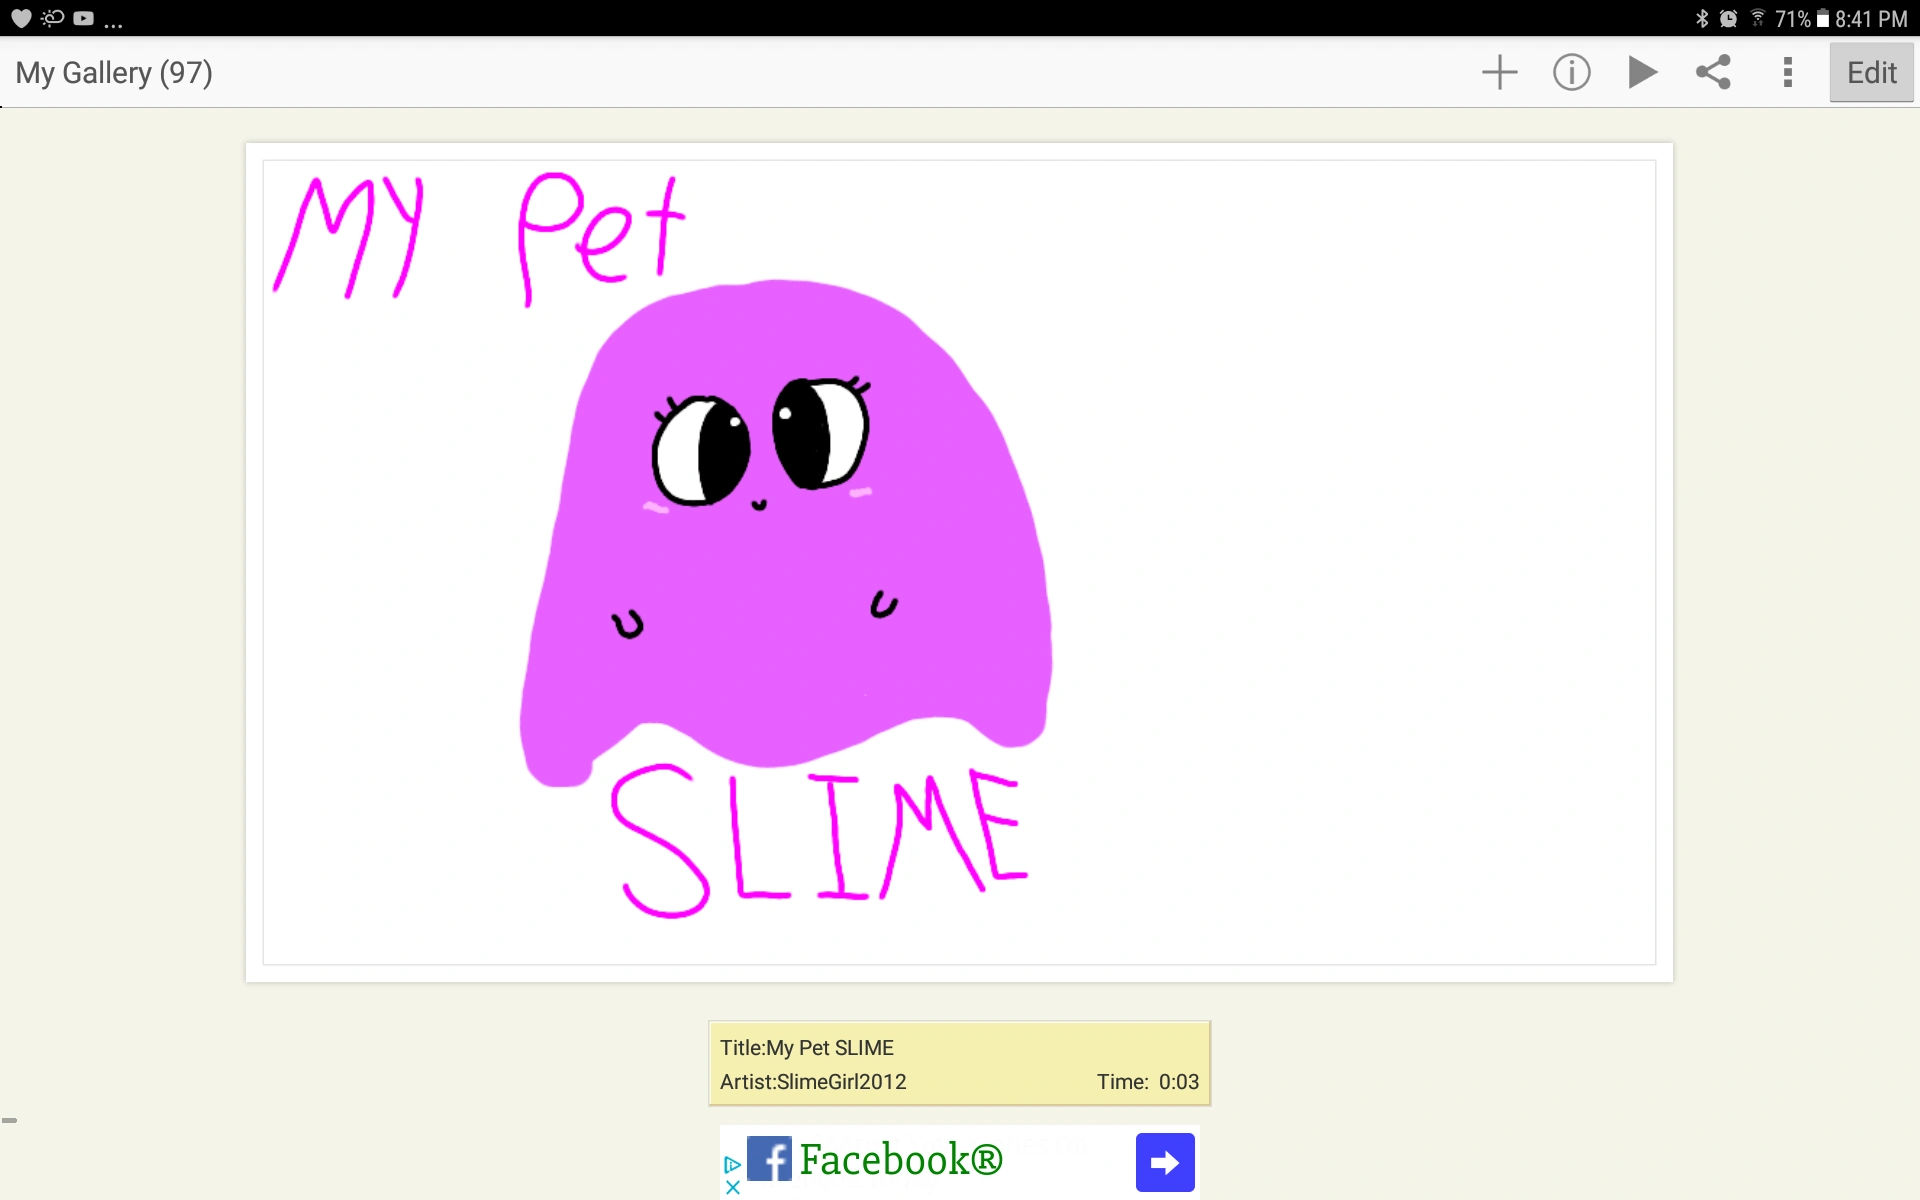The width and height of the screenshot is (1920, 1200).
Task: Open a new drawing with the plus icon
Action: pyautogui.click(x=1499, y=71)
